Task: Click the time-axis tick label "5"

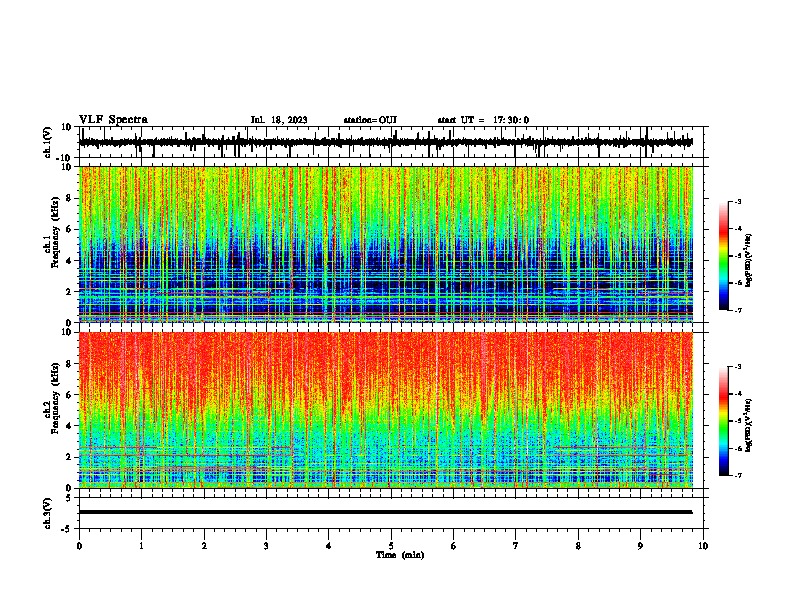Action: point(391,546)
